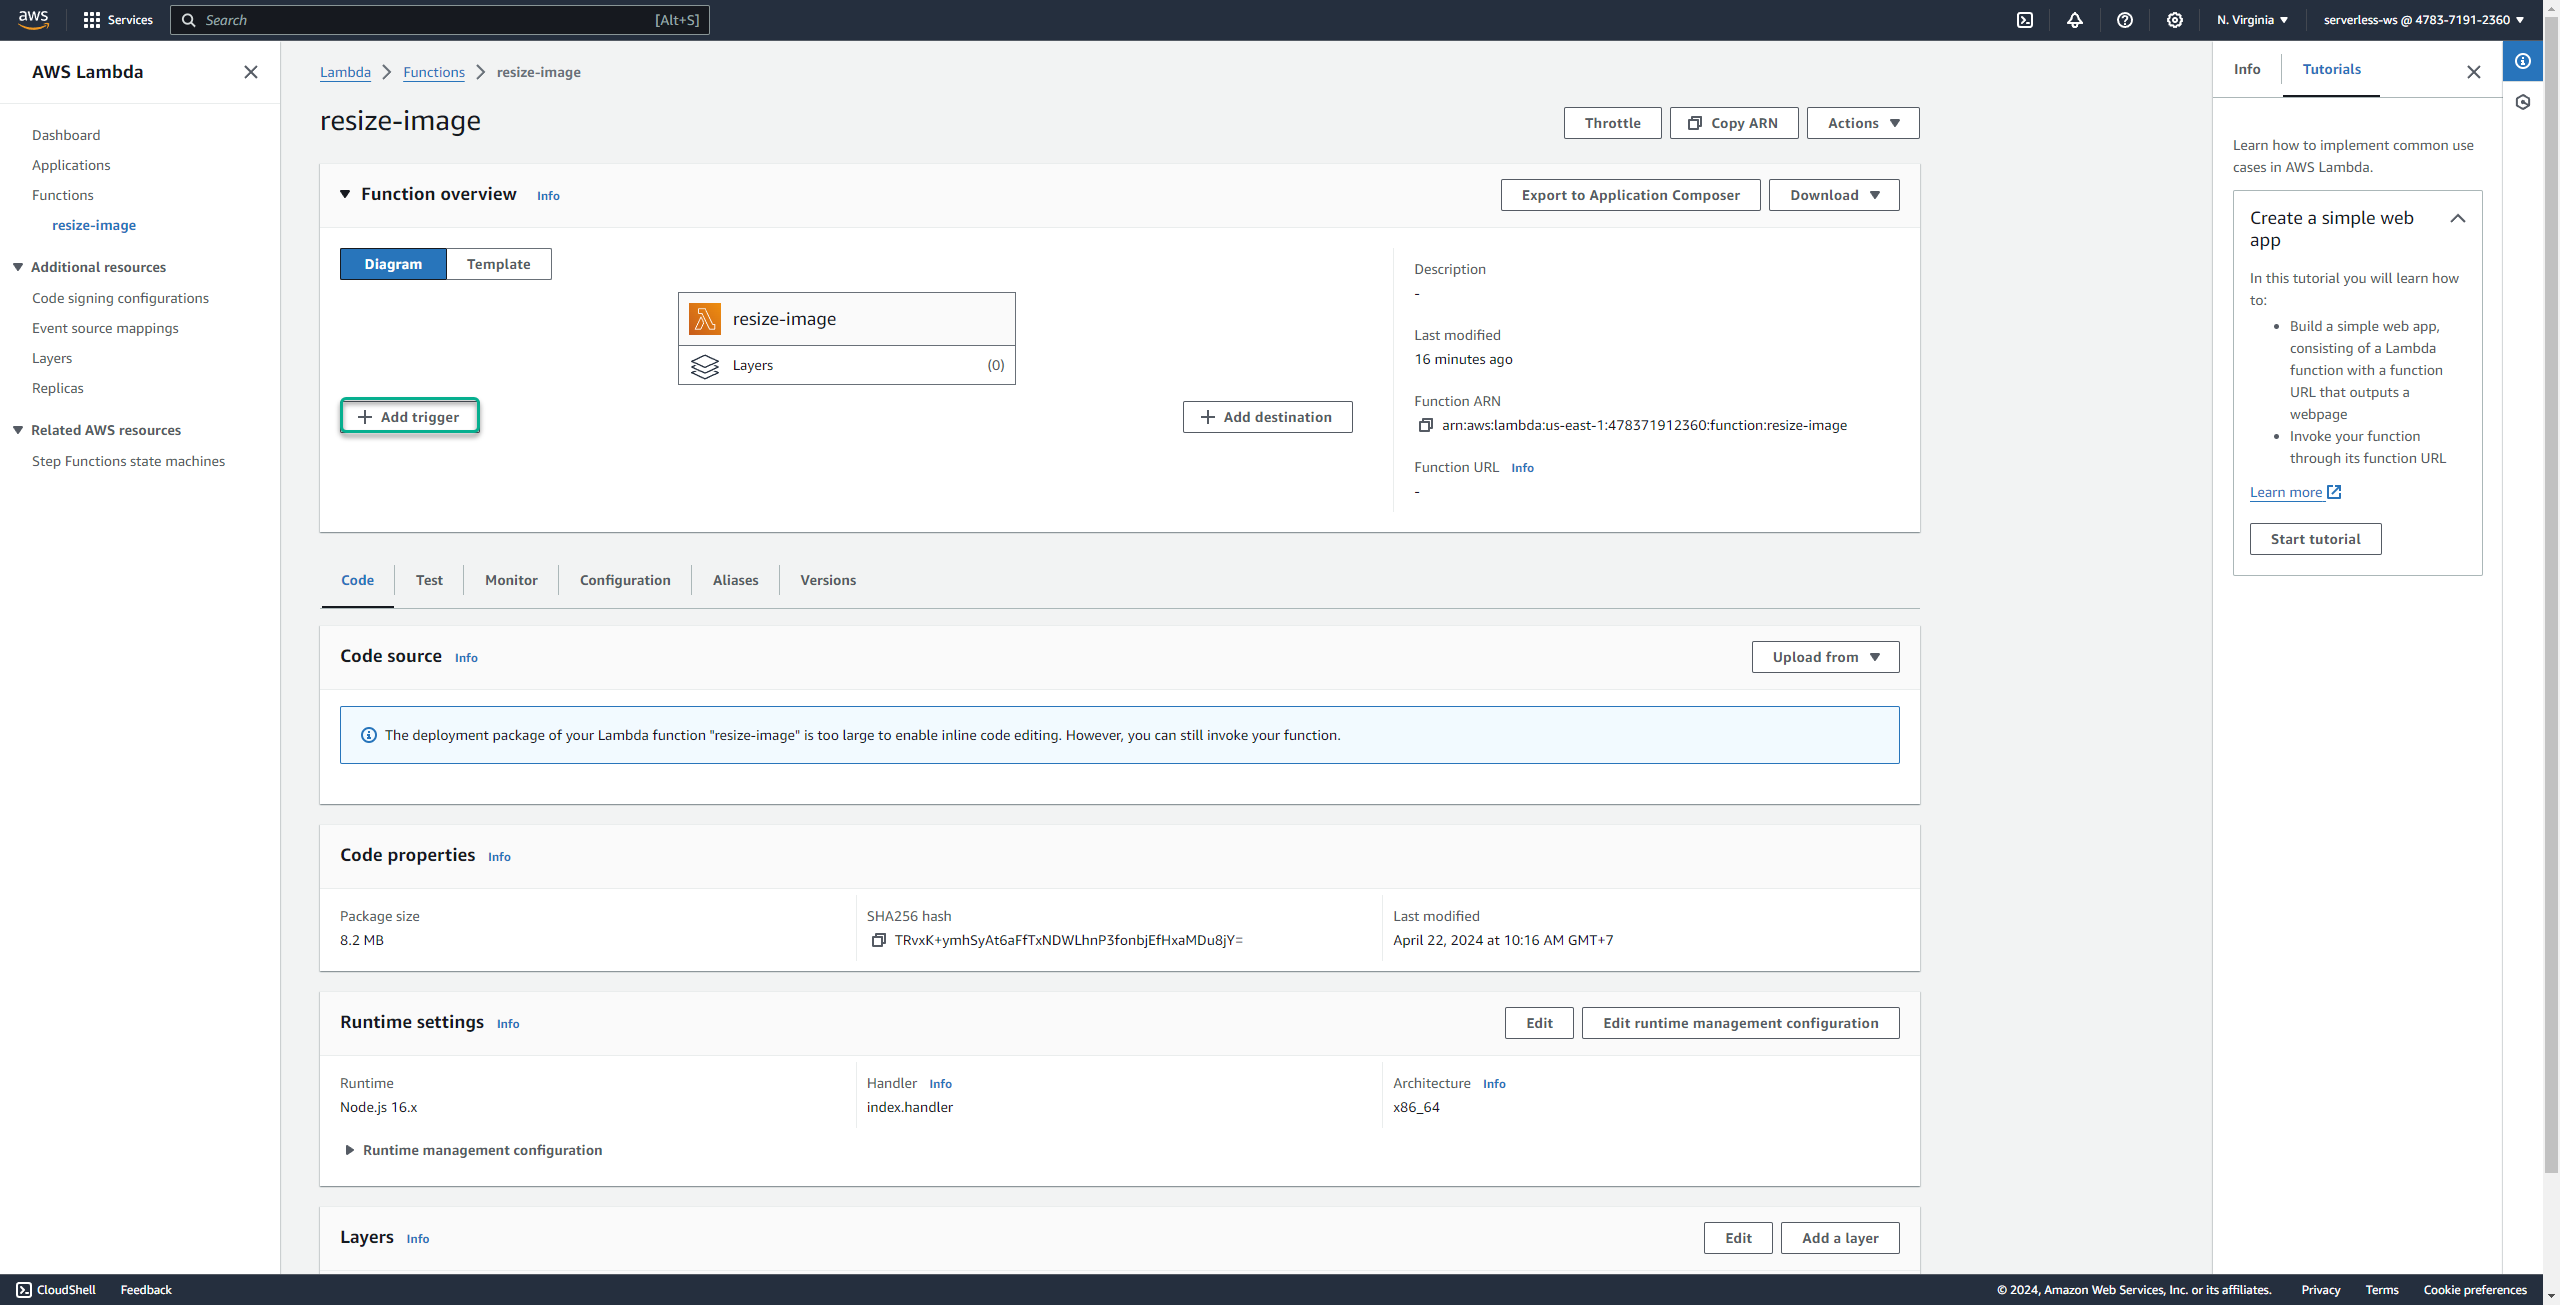Click Edit in Runtime settings
Viewport: 2560px width, 1305px height.
[x=1539, y=1023]
